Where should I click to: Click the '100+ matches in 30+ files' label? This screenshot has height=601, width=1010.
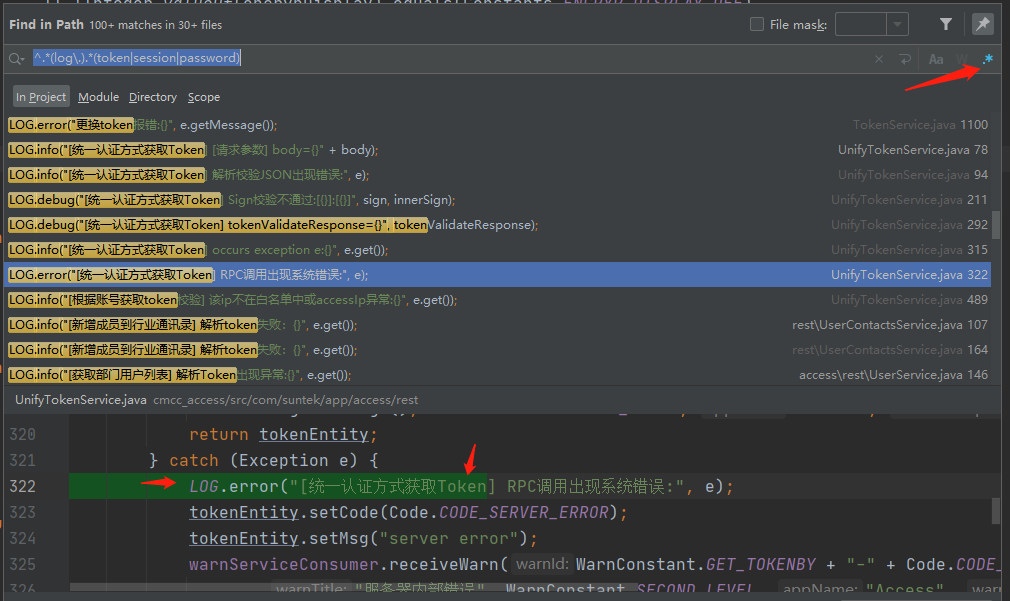155,25
